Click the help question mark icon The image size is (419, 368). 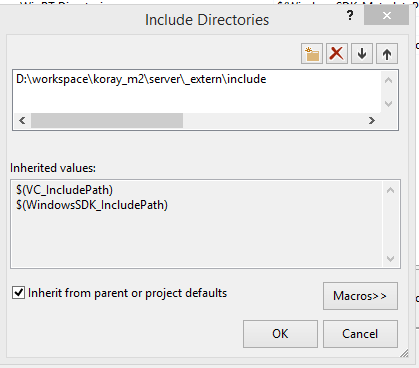point(350,15)
